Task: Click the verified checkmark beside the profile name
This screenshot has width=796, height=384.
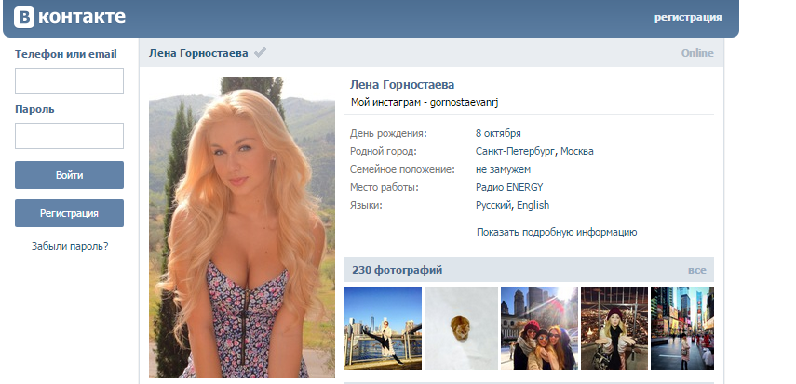Action: (x=260, y=53)
